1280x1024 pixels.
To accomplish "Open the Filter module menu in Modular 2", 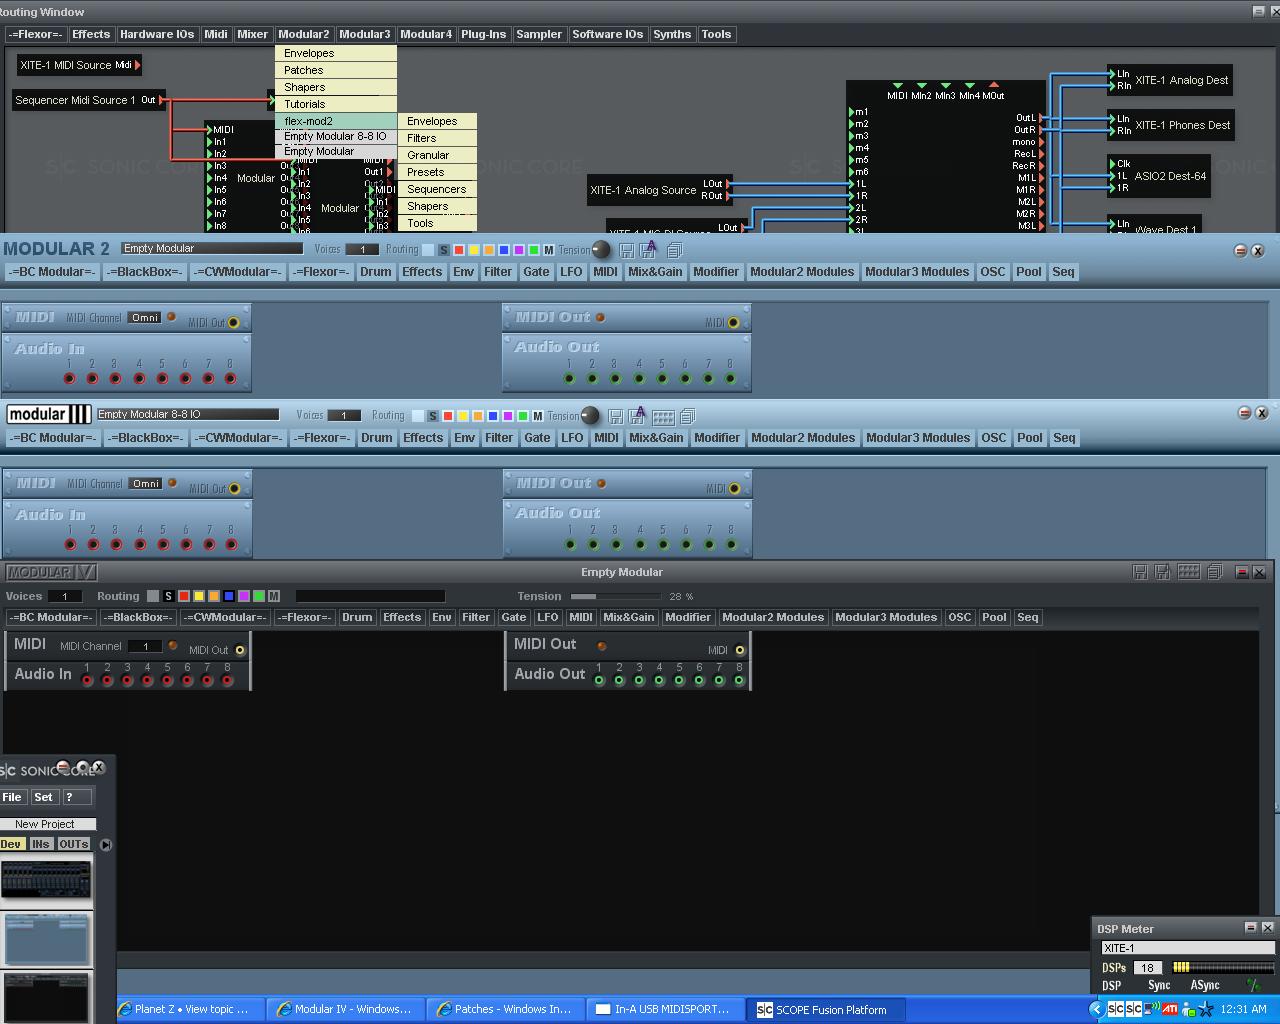I will (x=498, y=272).
